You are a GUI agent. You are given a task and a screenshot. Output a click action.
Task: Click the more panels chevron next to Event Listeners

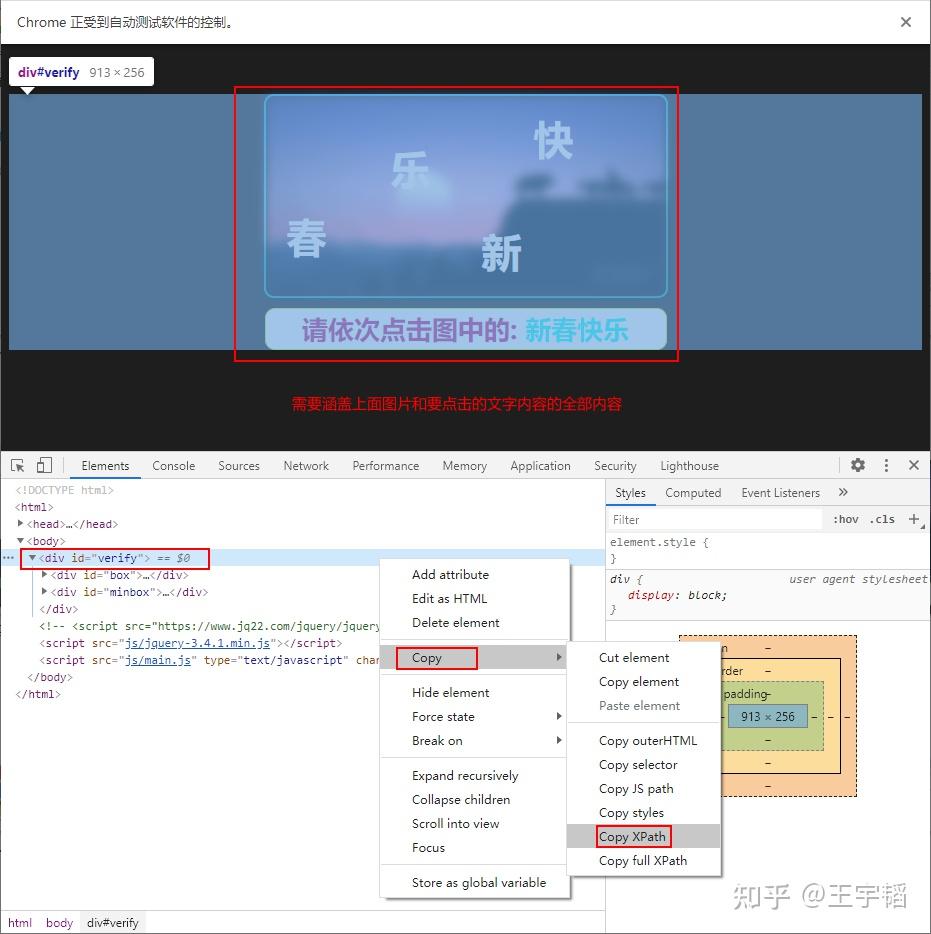[x=843, y=492]
